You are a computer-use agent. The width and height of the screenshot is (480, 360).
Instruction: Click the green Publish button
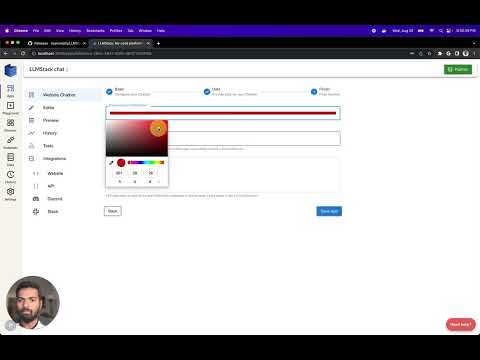458,69
